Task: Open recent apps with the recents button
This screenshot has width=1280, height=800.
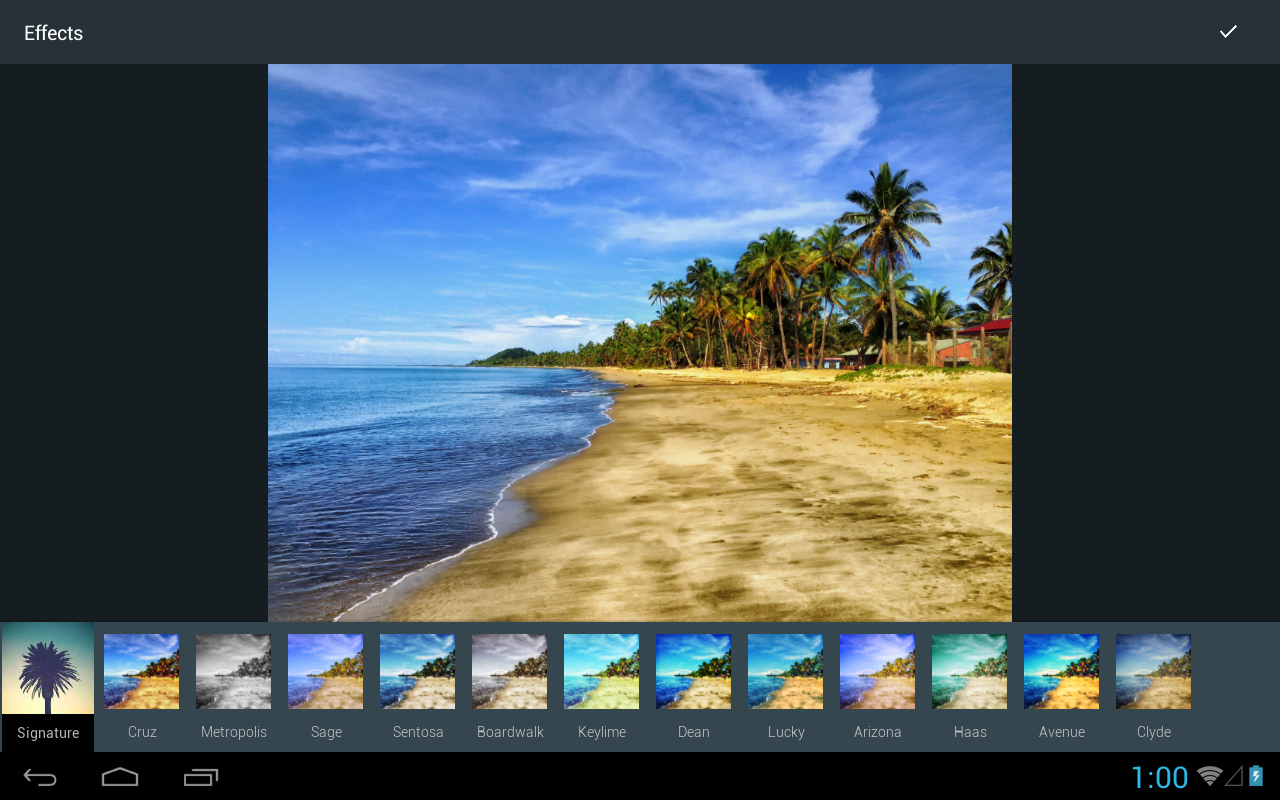Action: pos(200,776)
